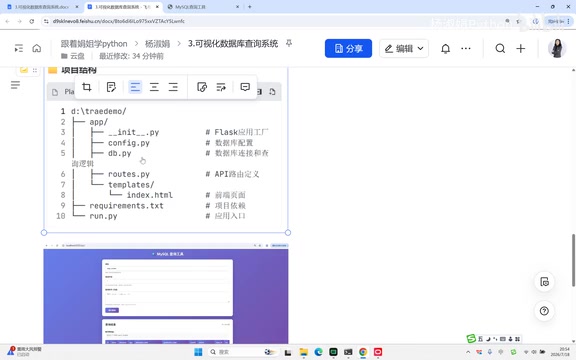
Task: Open breadcrumb 跟着娟姐学python
Action: click(94, 44)
